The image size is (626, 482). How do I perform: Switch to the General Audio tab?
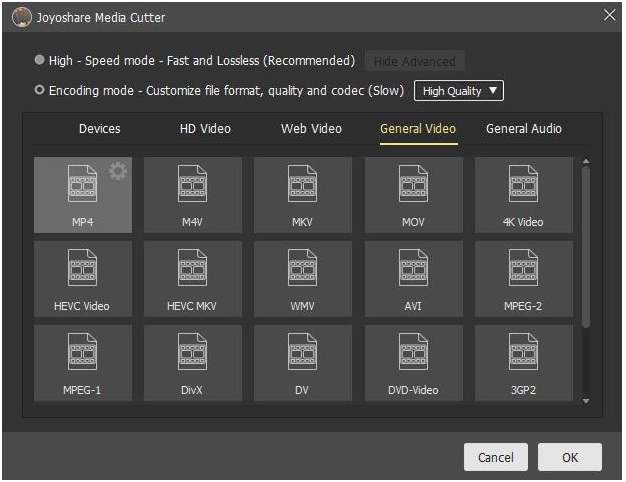pos(524,129)
